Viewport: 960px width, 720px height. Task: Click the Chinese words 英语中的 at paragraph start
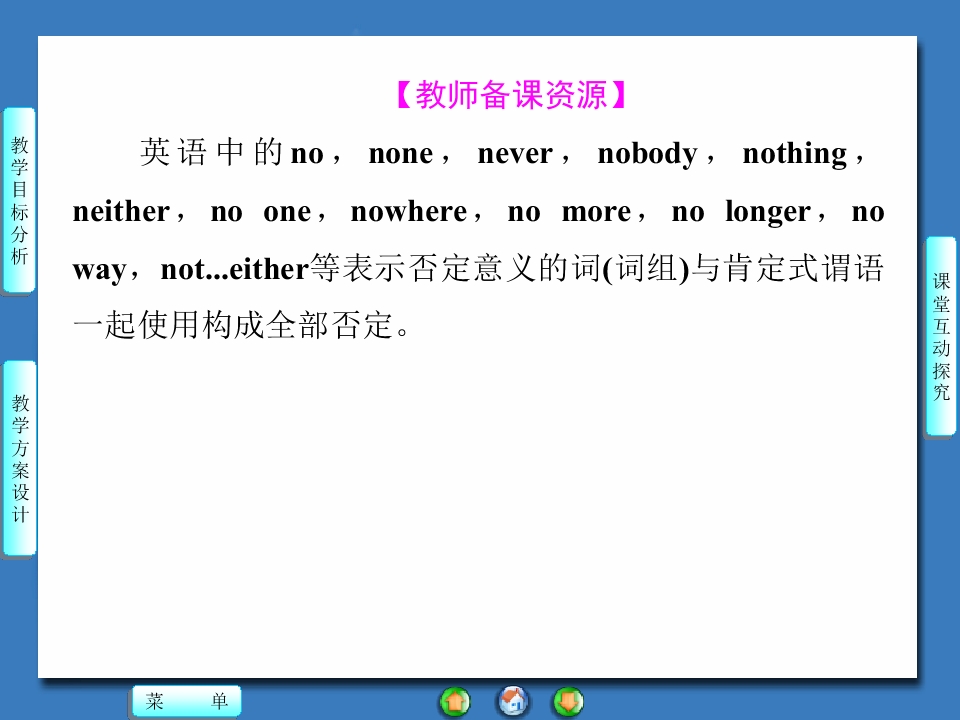pos(211,152)
